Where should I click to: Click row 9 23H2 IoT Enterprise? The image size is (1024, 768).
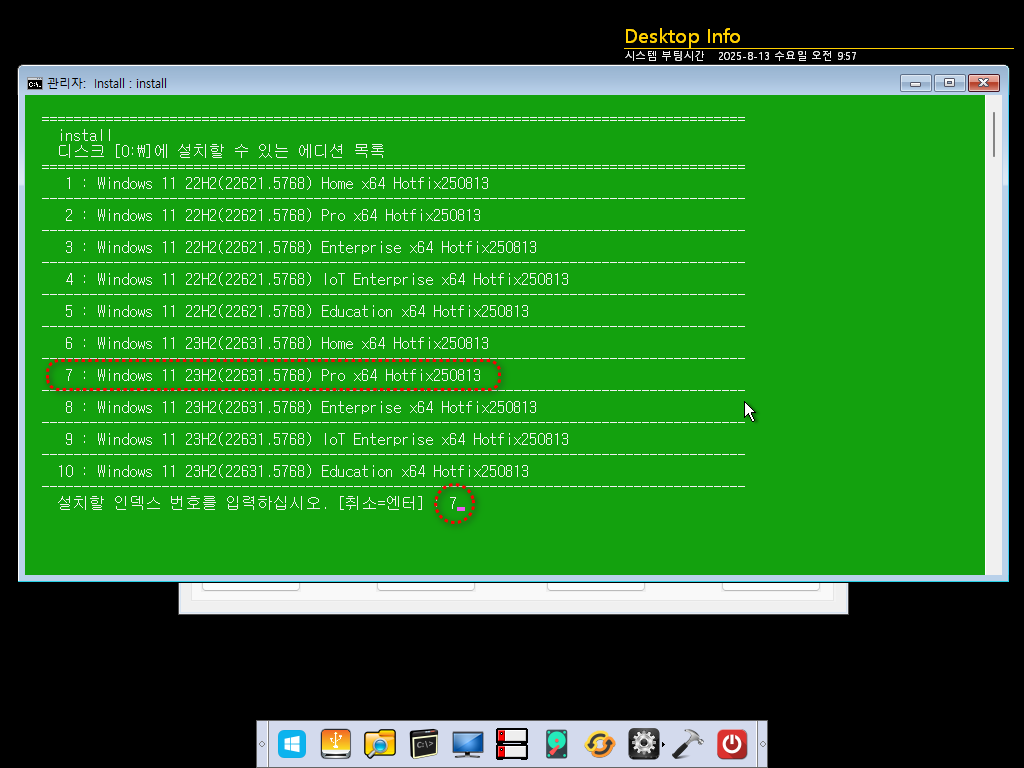pos(317,440)
